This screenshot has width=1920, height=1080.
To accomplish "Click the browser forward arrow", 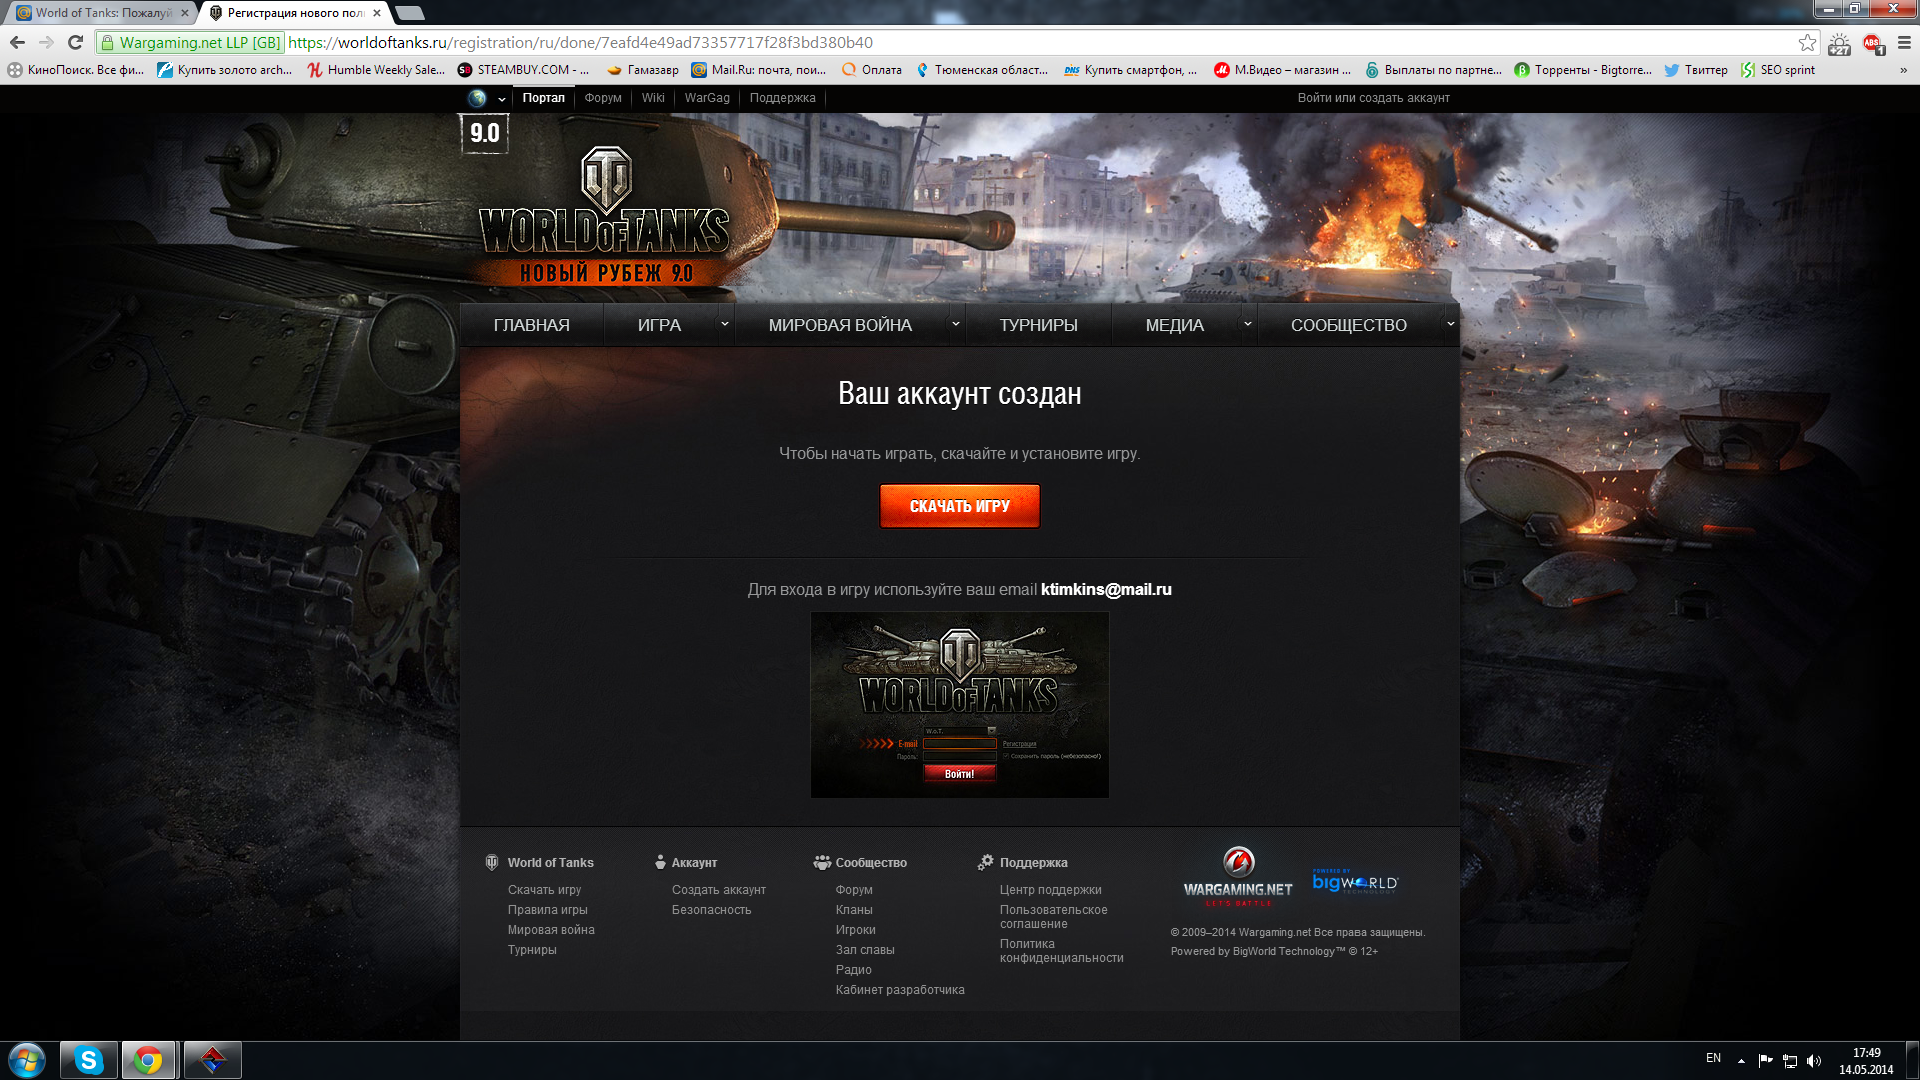I will coord(46,42).
